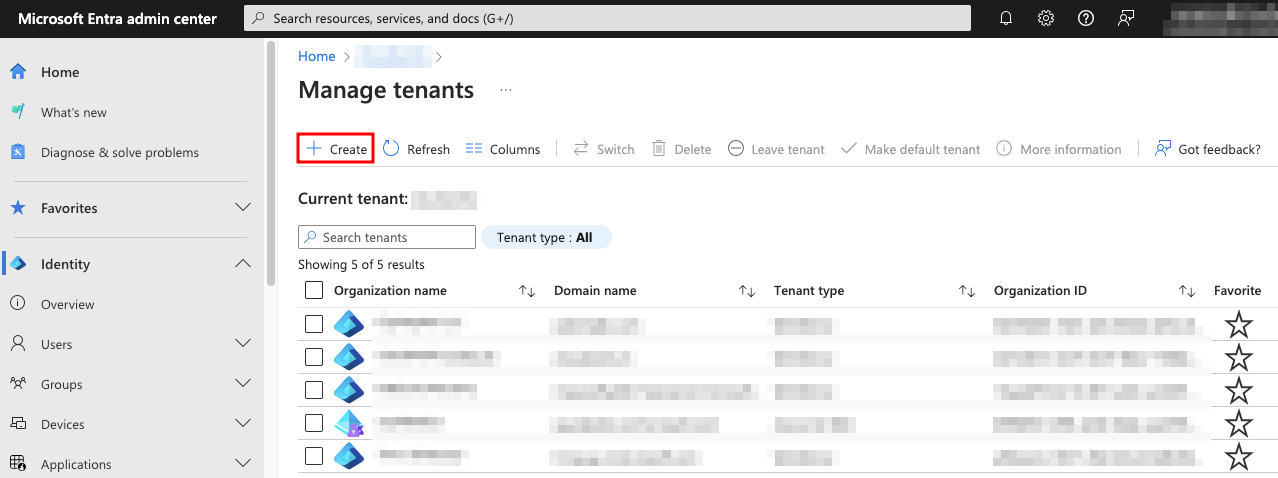Click the Favorite column header

[1238, 291]
